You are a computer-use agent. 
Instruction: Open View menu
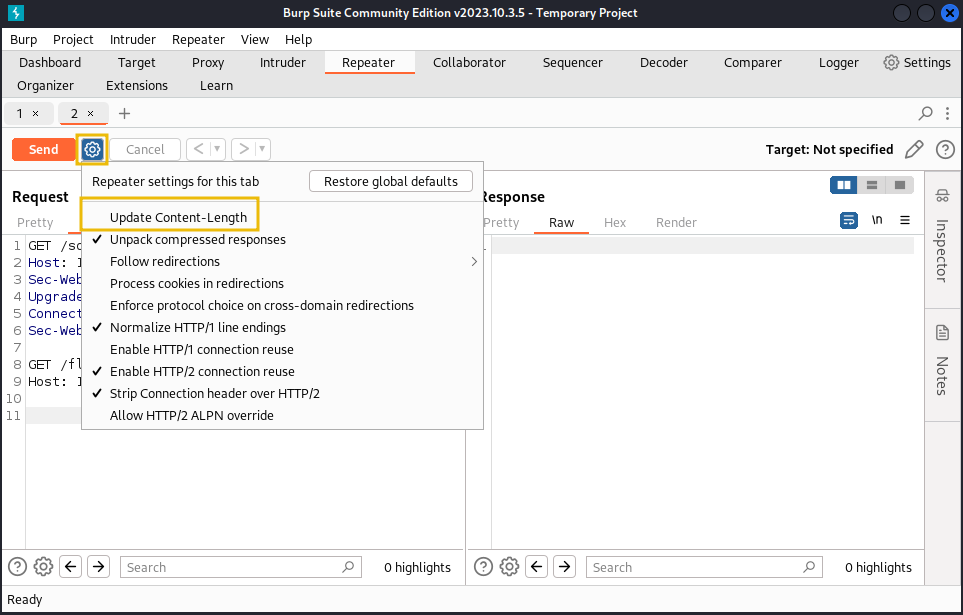[255, 39]
